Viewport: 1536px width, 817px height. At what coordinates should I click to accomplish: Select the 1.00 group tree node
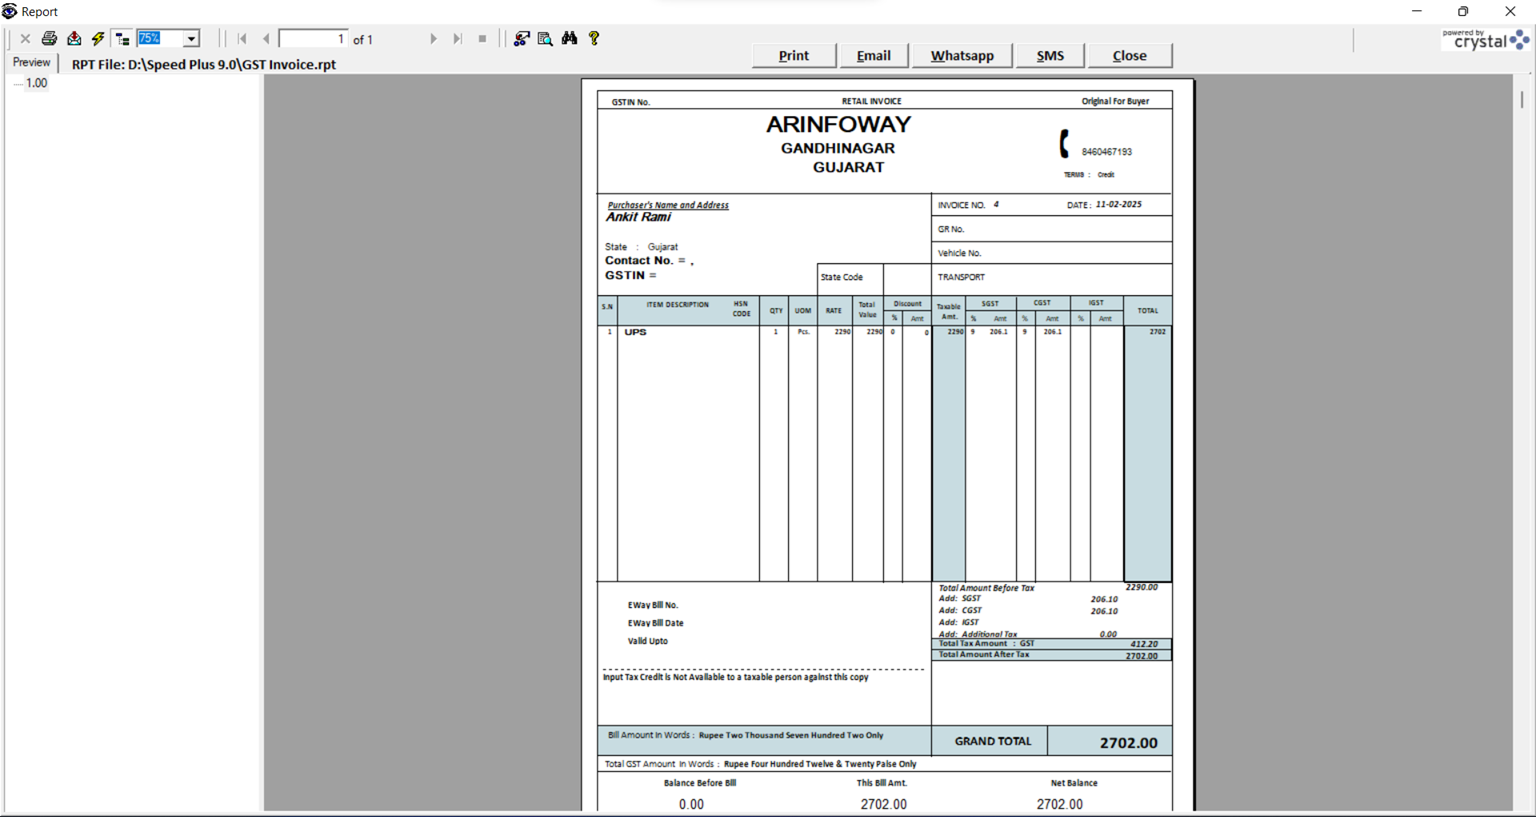(x=36, y=84)
